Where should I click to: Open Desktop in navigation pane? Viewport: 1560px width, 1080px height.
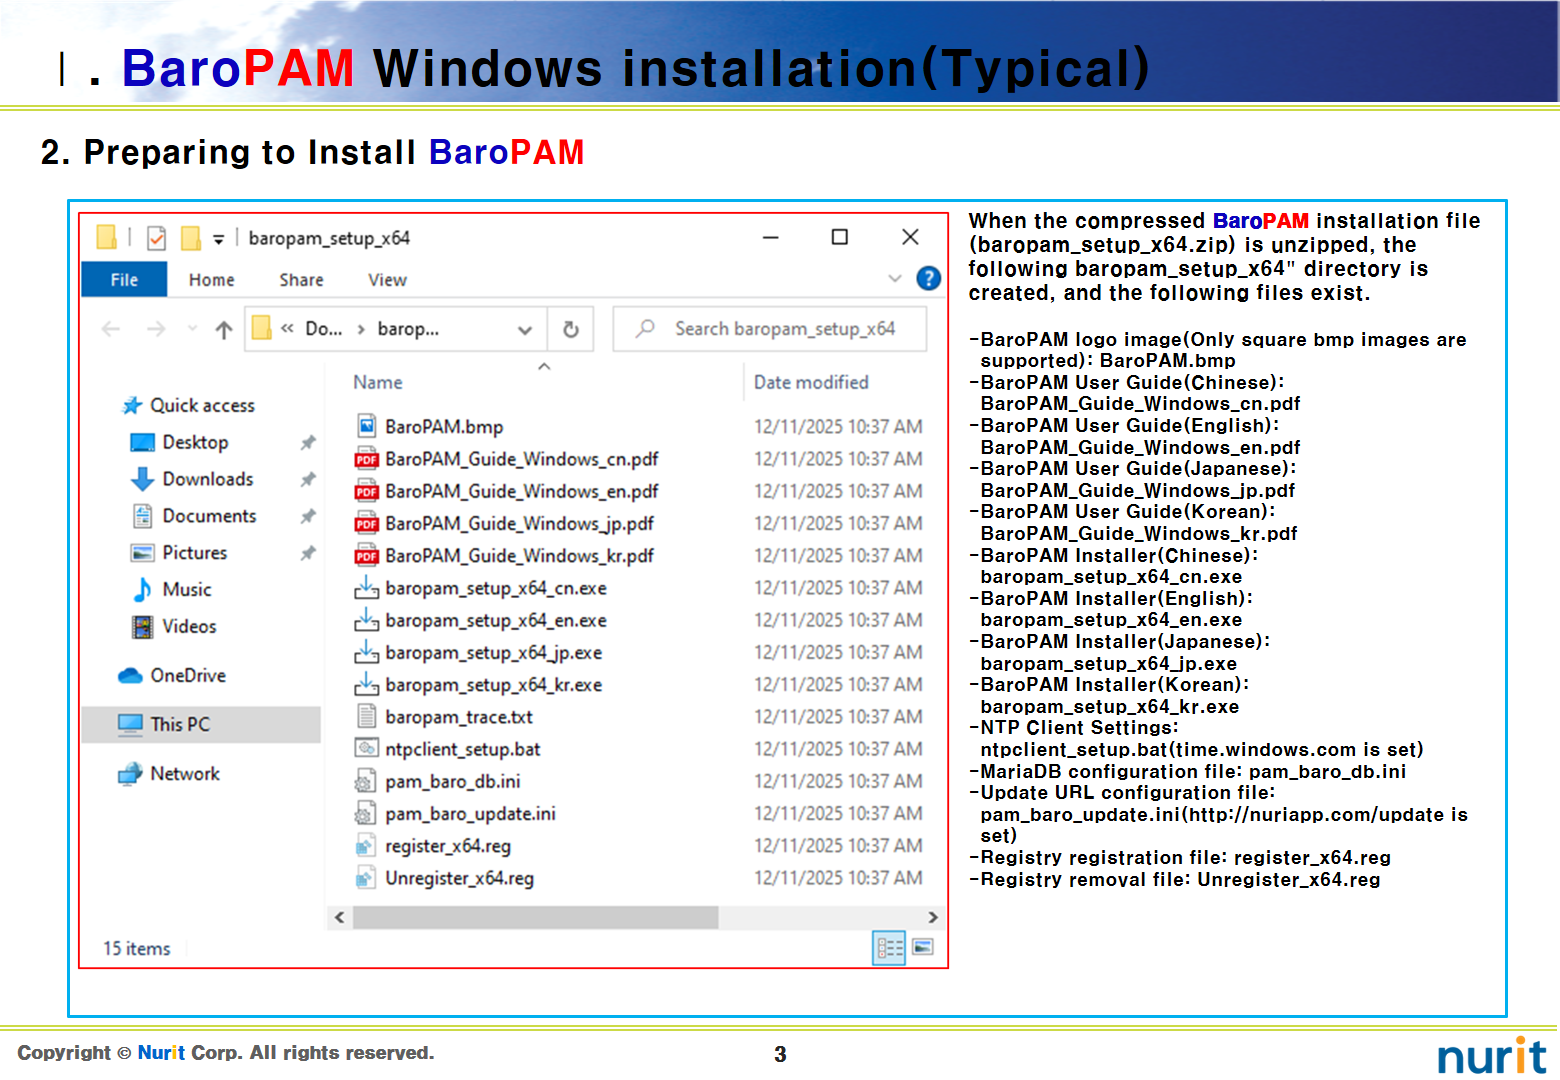click(x=195, y=442)
